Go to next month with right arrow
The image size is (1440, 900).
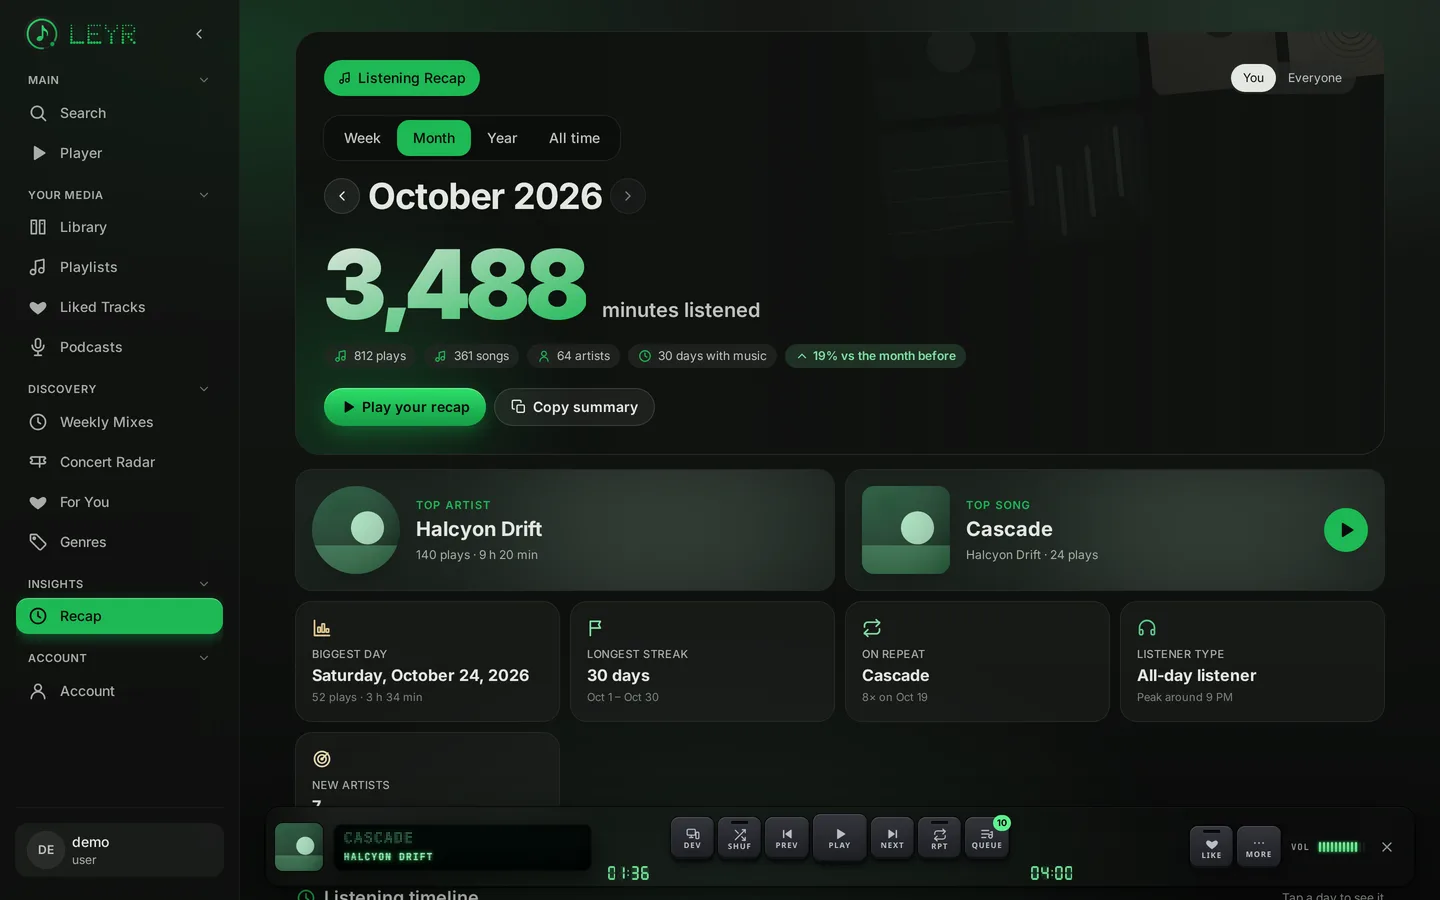[628, 196]
